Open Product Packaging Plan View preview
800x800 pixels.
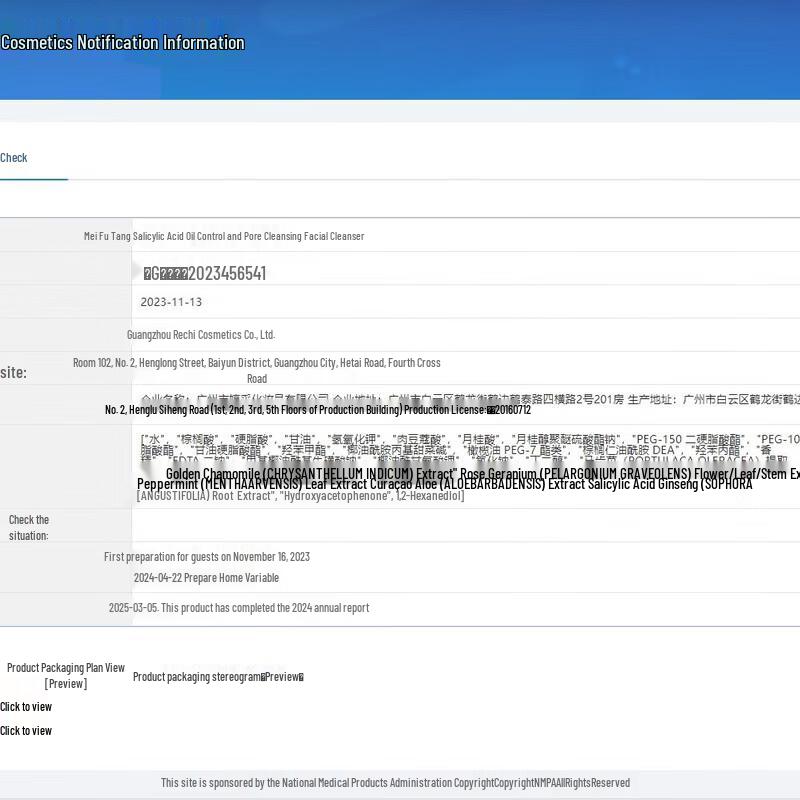pos(66,676)
